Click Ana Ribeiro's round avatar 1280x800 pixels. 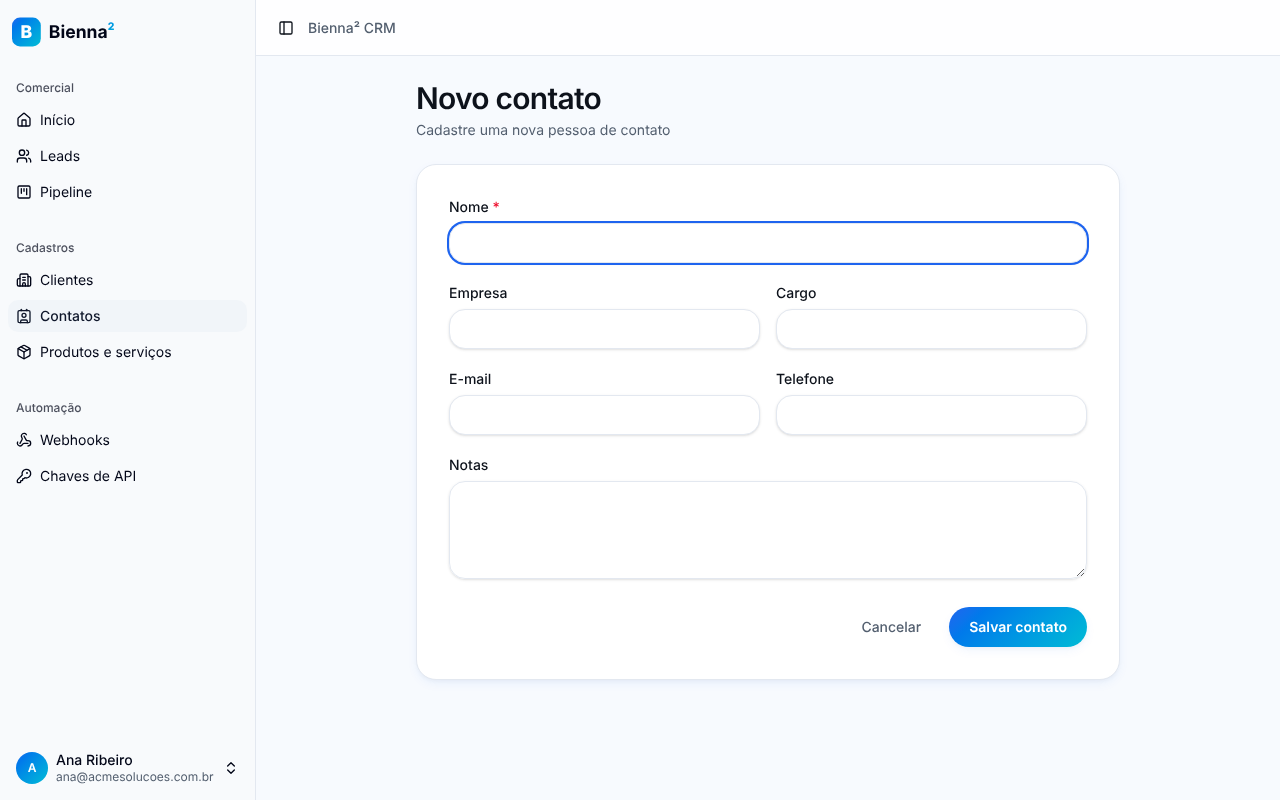tap(32, 768)
